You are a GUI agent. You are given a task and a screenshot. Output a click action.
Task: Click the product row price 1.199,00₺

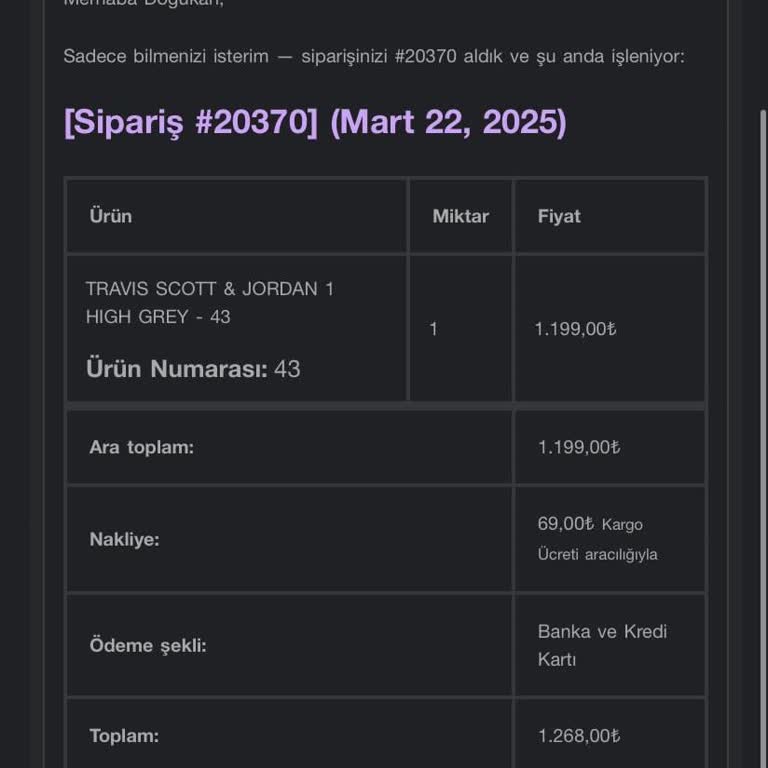[x=576, y=329]
